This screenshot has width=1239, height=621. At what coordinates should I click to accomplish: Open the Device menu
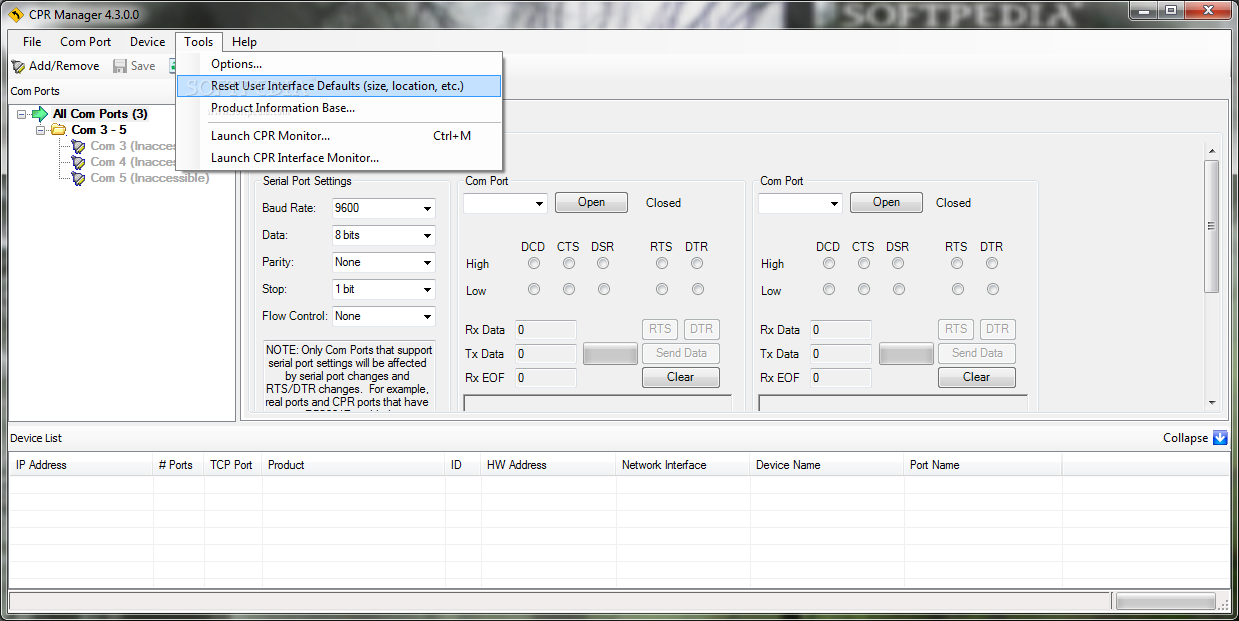pyautogui.click(x=147, y=42)
